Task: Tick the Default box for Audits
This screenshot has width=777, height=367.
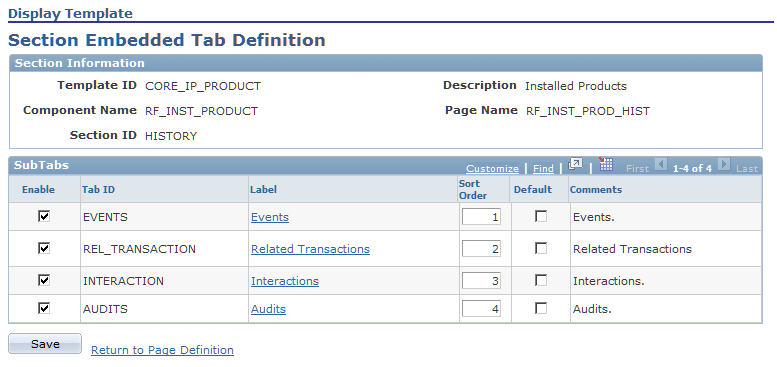Action: [x=541, y=309]
